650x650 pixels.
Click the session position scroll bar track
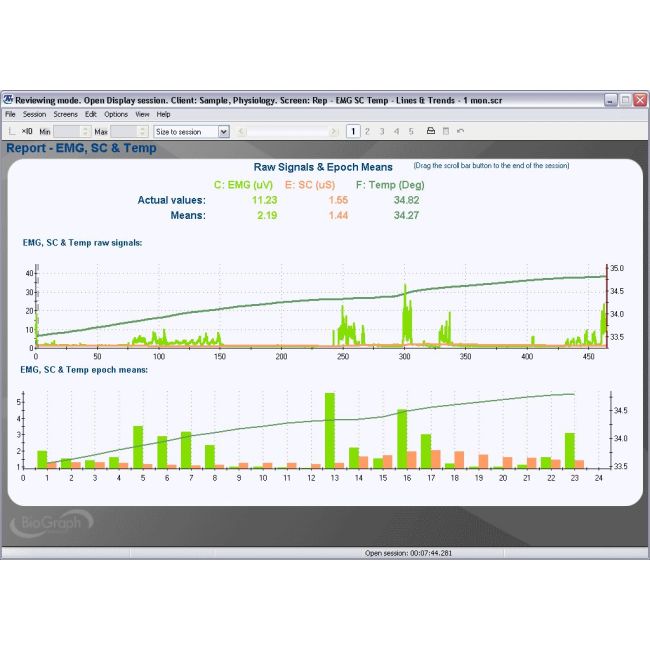(x=288, y=132)
